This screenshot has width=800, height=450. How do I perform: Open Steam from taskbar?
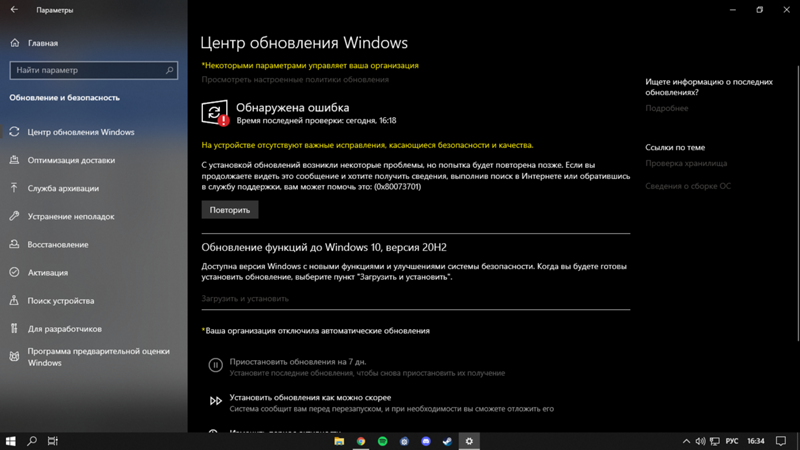(447, 441)
